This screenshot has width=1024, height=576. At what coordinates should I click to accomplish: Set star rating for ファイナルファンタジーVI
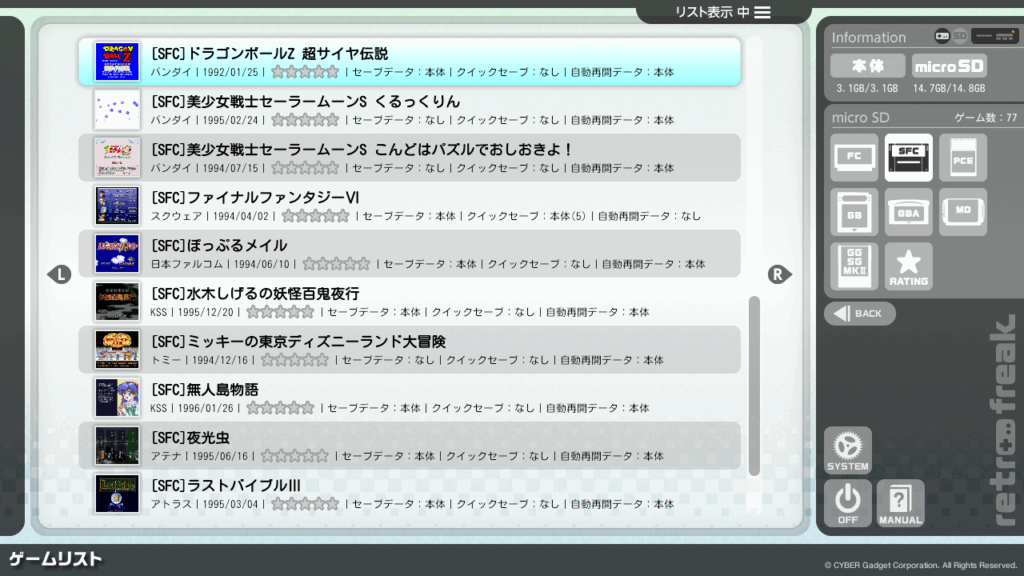coord(315,216)
